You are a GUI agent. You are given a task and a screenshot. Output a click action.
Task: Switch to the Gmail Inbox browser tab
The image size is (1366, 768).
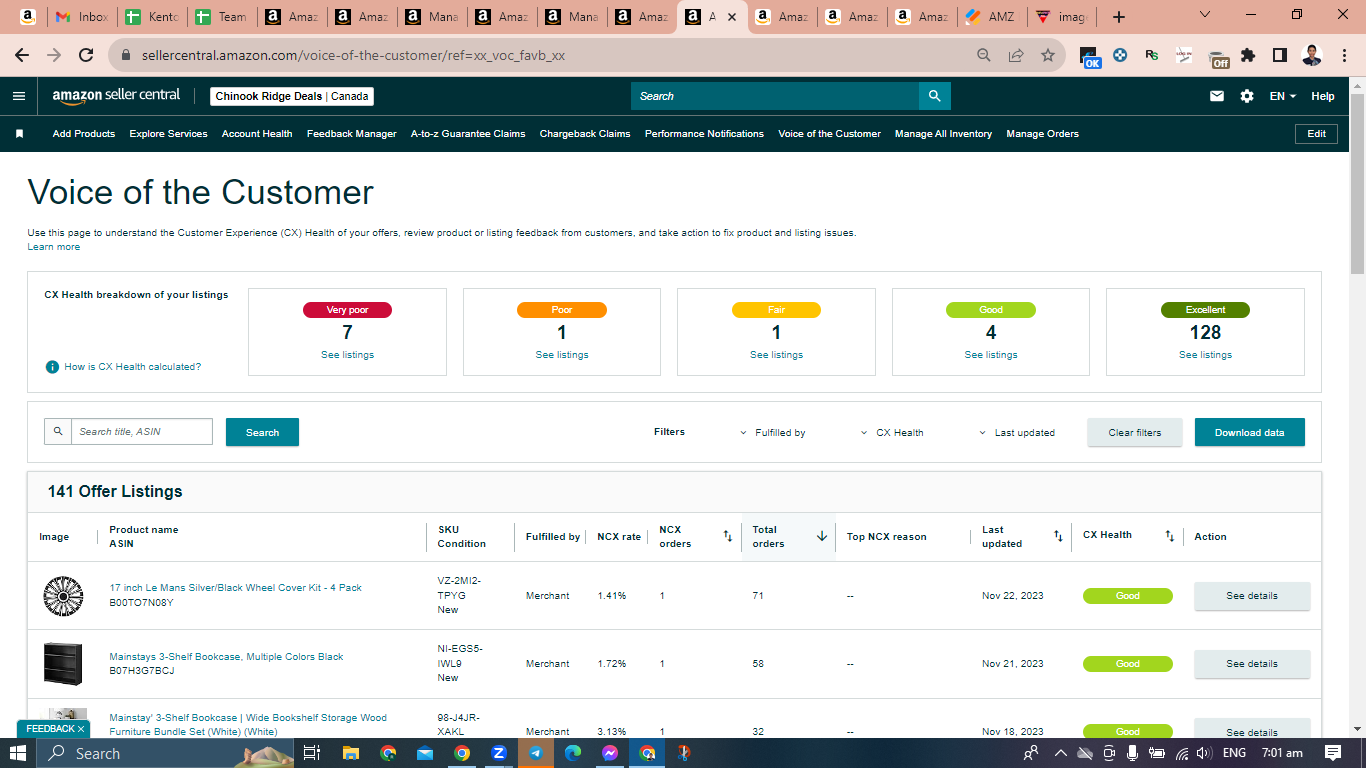(82, 17)
